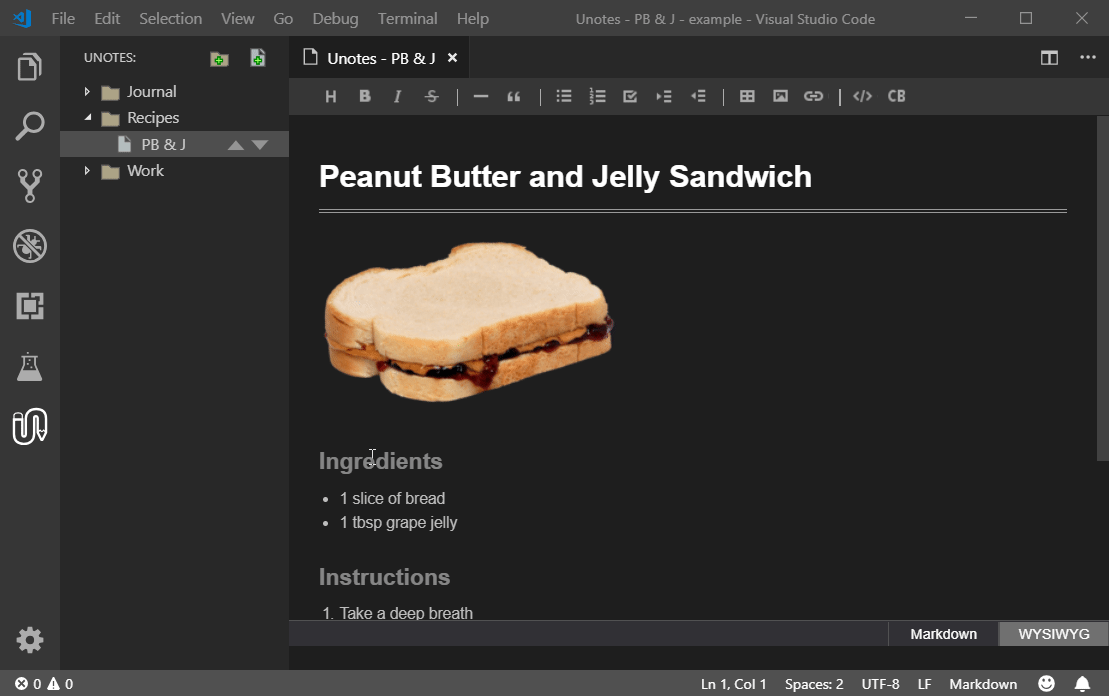Open the Terminal menu
This screenshot has width=1109, height=696.
point(407,18)
